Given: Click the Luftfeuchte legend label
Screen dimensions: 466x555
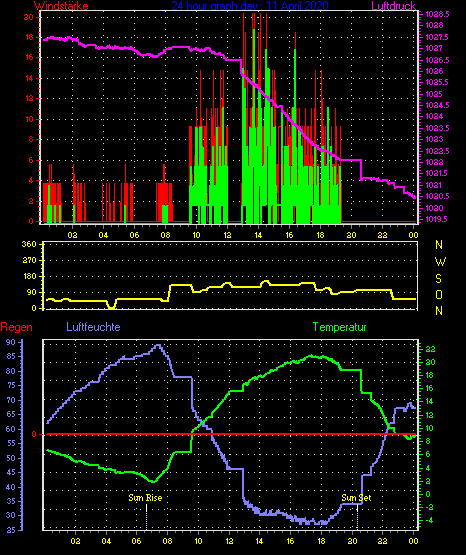Looking at the screenshot, I should tap(93, 327).
